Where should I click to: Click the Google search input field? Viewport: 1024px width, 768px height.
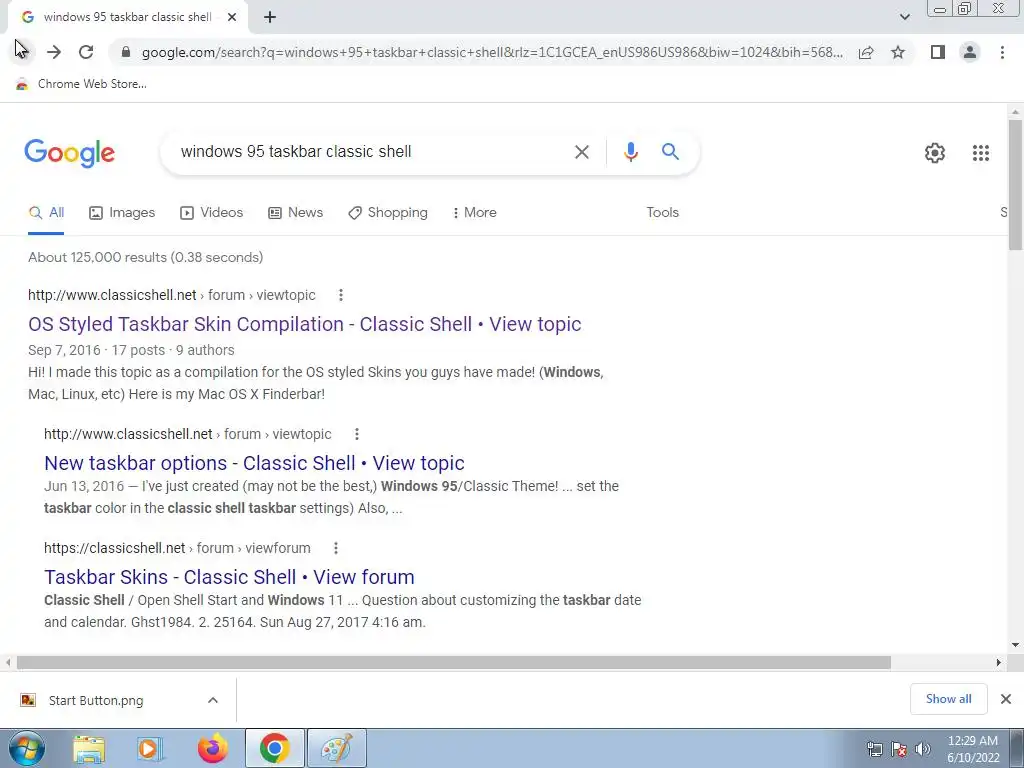[x=372, y=152]
